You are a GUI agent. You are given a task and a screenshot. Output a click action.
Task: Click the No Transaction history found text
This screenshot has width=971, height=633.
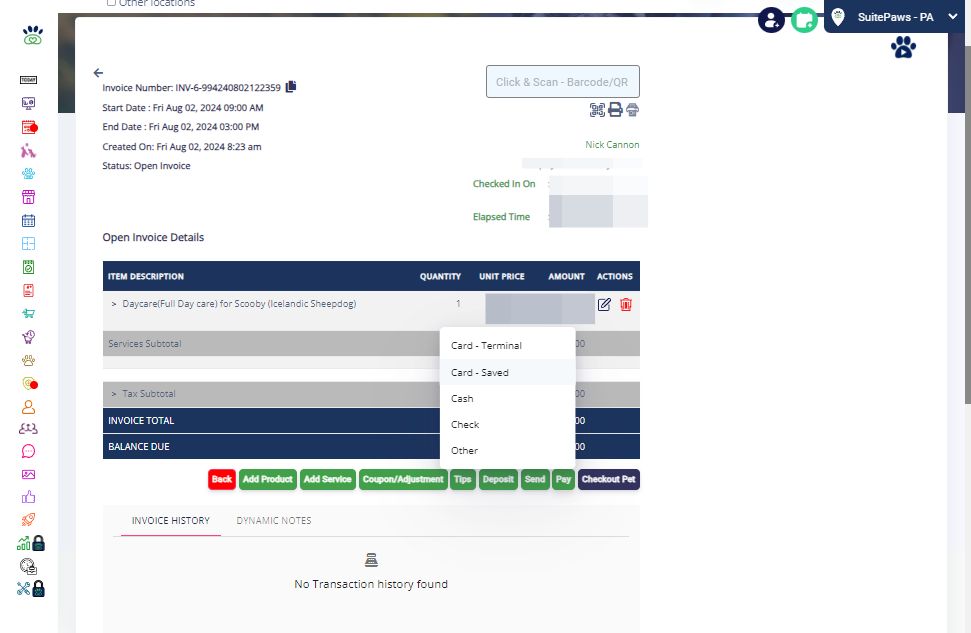pos(371,584)
